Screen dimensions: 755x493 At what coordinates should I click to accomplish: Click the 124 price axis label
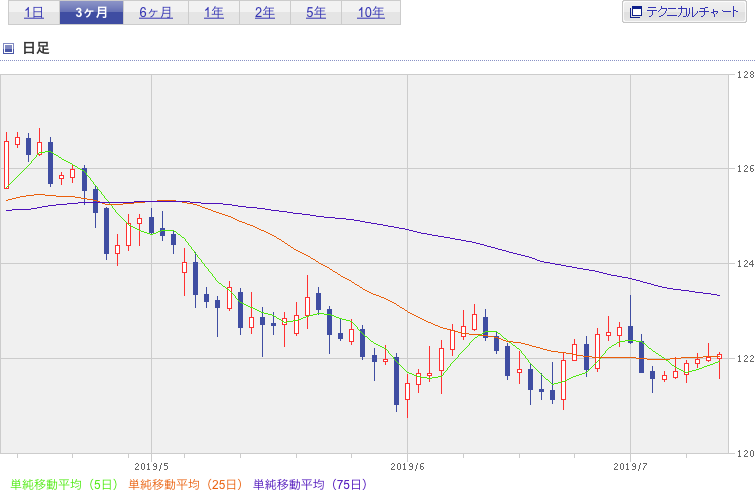pyautogui.click(x=746, y=263)
